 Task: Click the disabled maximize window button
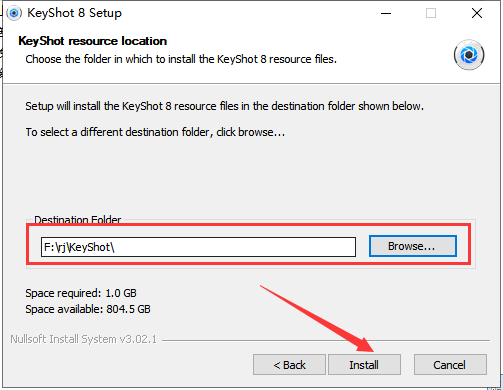tap(431, 13)
